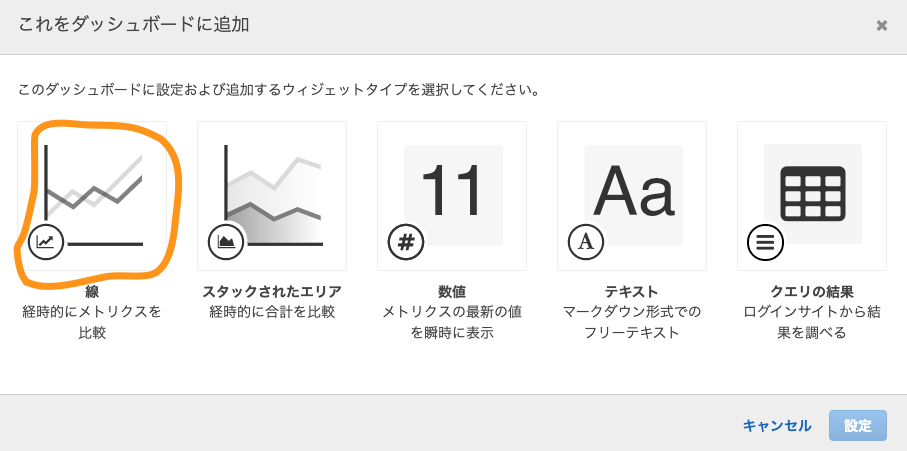This screenshot has width=907, height=451.
Task: Confirm selection with the 設定 button
Action: pyautogui.click(x=858, y=426)
